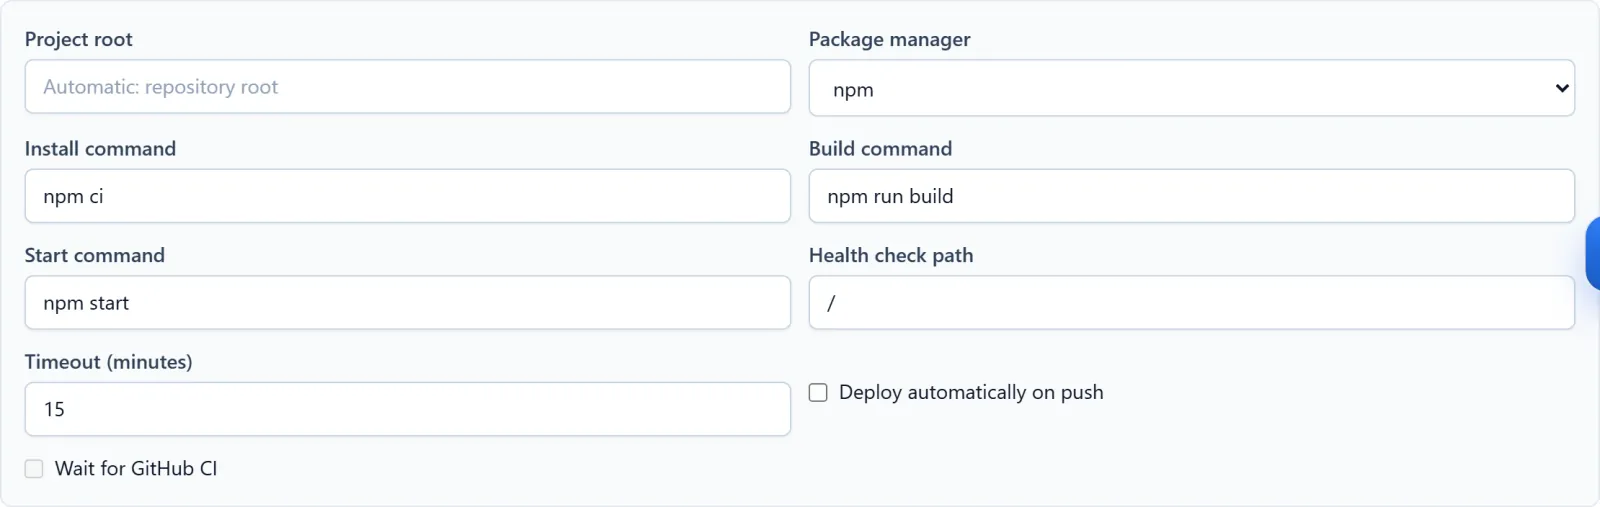Click the 'Project root' label
1600x507 pixels.
pos(79,39)
